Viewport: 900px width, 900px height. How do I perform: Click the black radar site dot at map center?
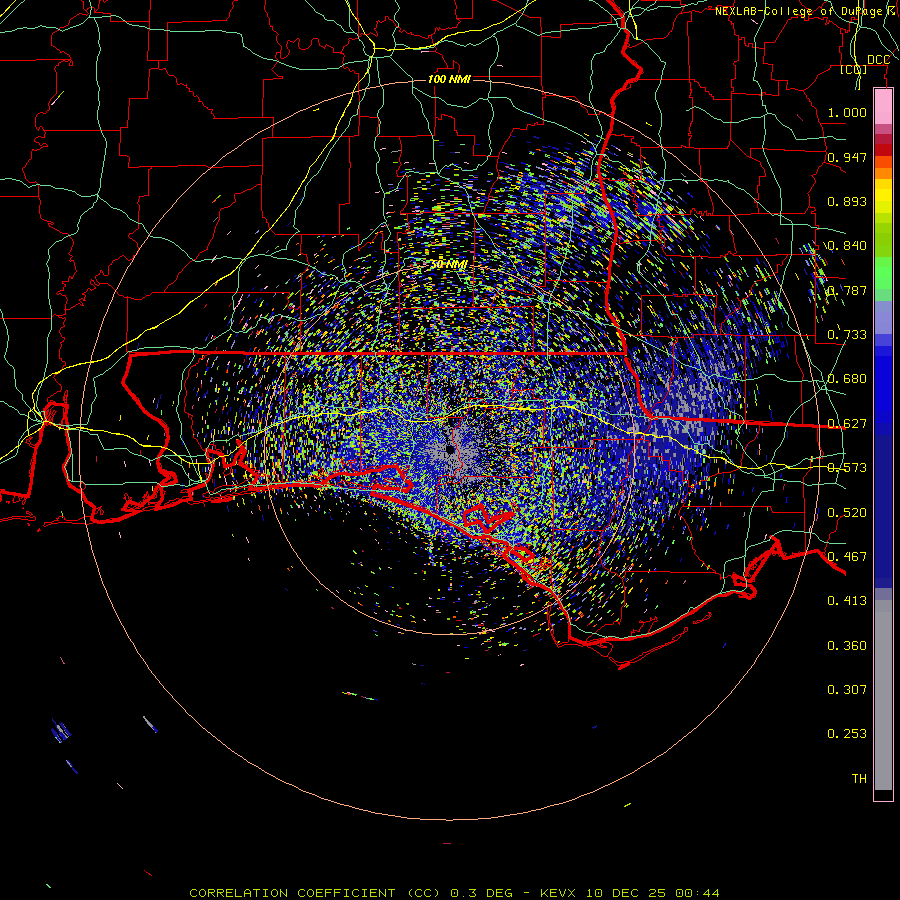[450, 450]
